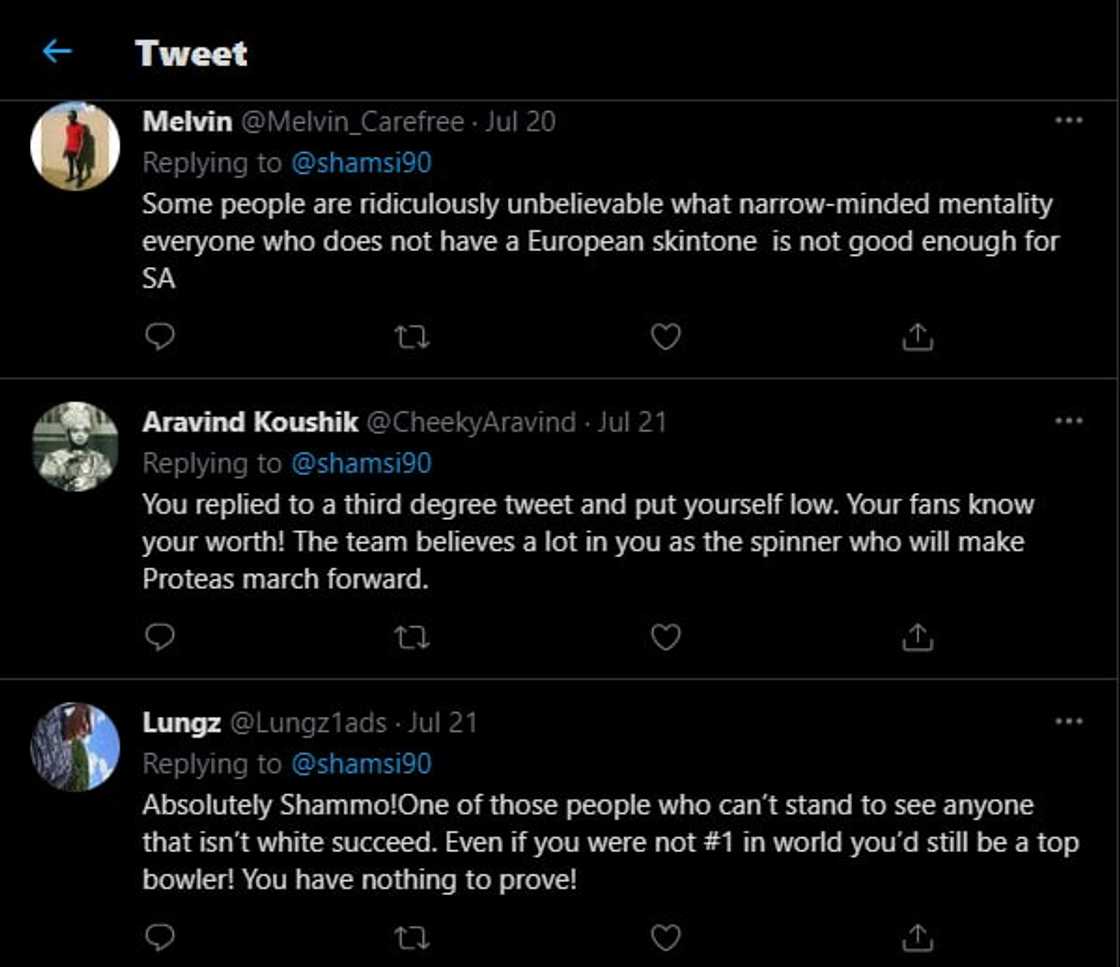Like Melvin's tweet with the heart
The width and height of the screenshot is (1120, 967).
coord(665,338)
